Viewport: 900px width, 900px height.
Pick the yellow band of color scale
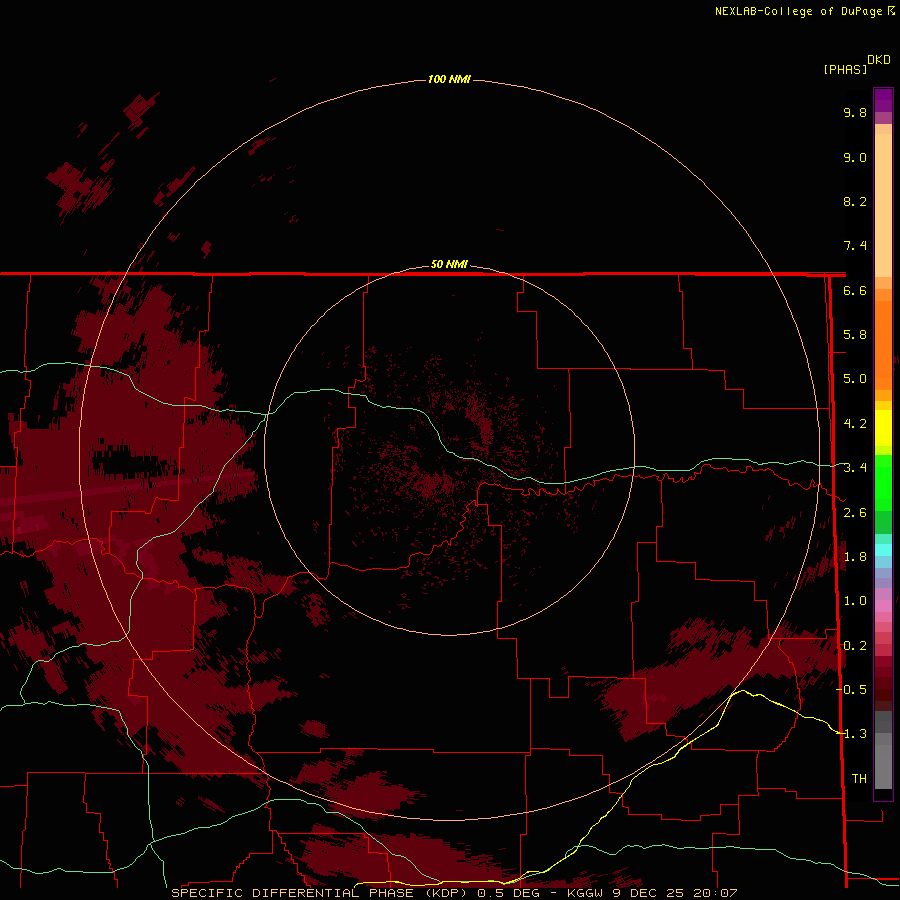(x=883, y=428)
